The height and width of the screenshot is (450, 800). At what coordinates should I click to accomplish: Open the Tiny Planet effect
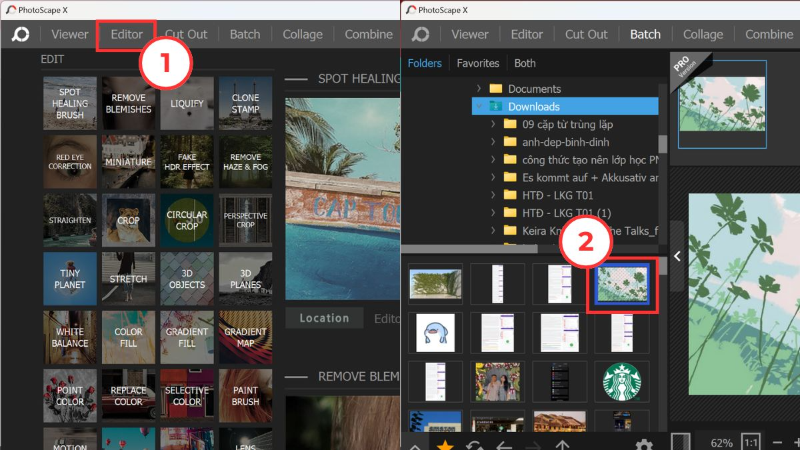[70, 279]
